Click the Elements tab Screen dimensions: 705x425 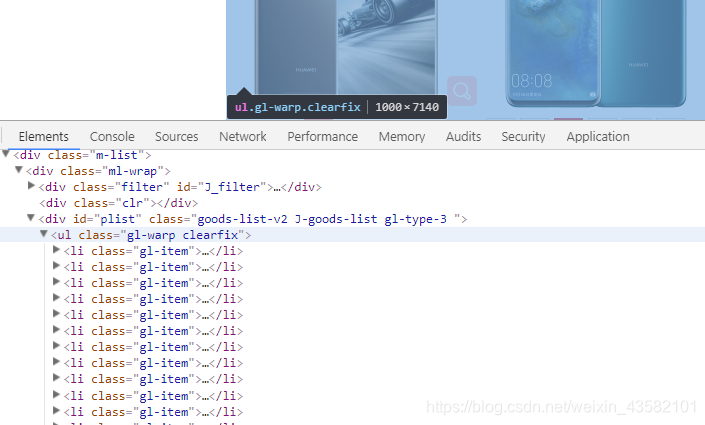[x=44, y=136]
